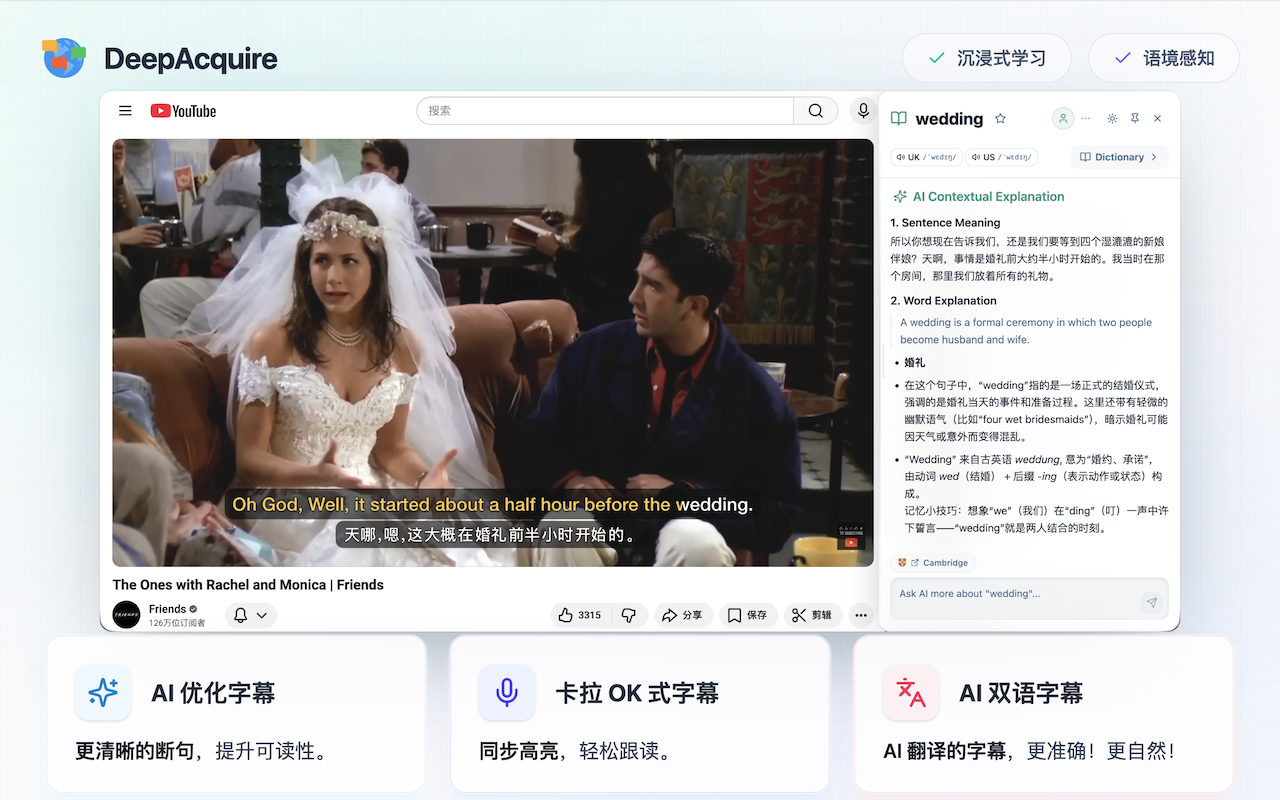Click the microphone icon on karaoke card
This screenshot has width=1280, height=800.
(507, 692)
